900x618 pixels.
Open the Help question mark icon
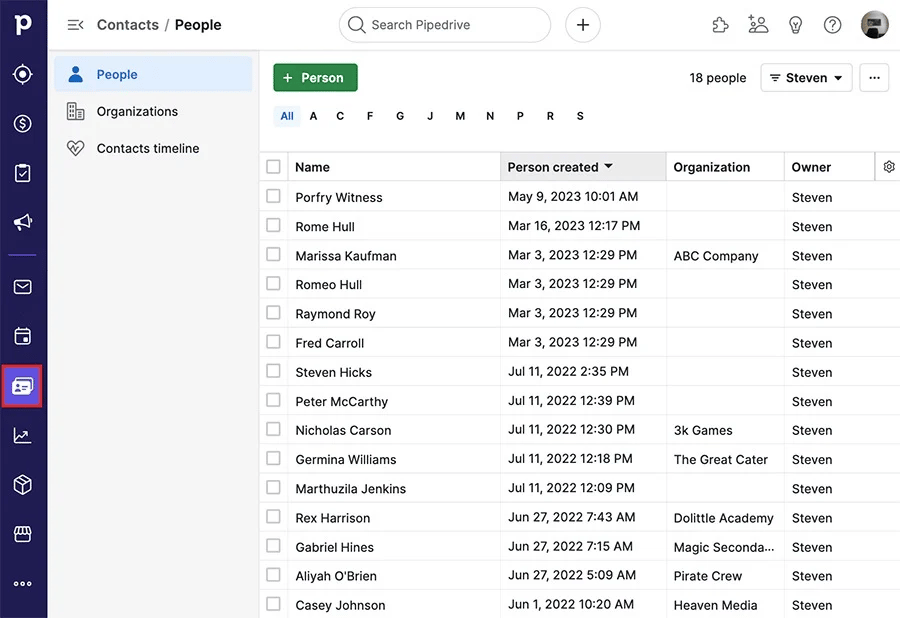(x=832, y=25)
